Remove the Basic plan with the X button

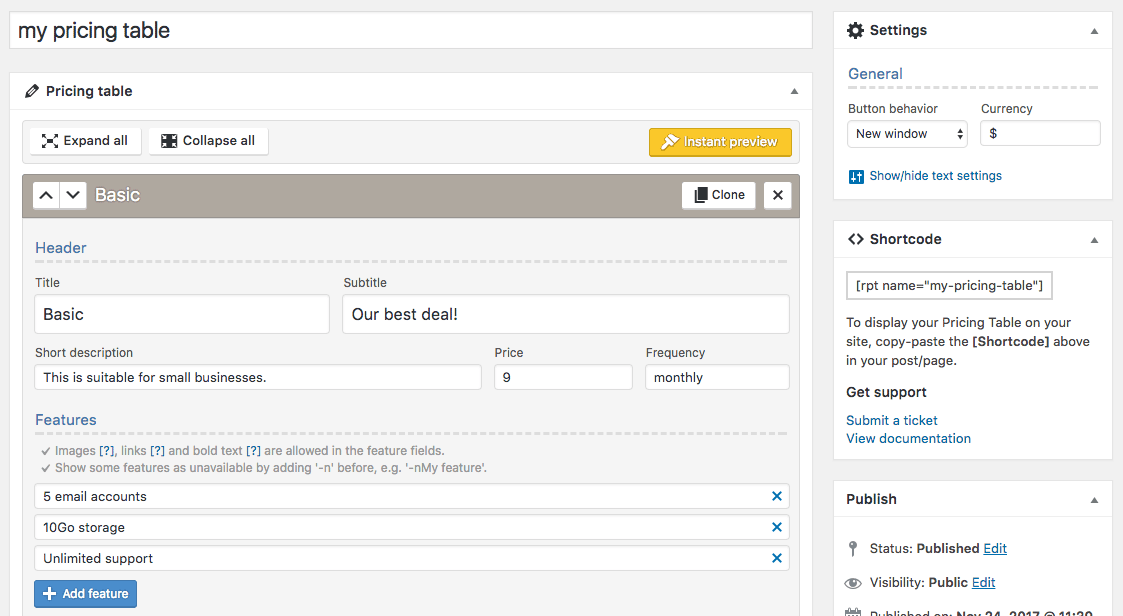tap(778, 195)
